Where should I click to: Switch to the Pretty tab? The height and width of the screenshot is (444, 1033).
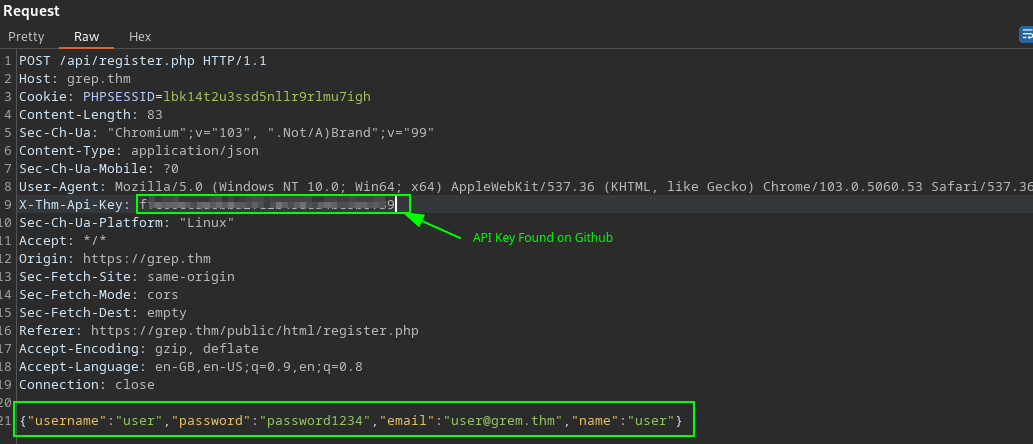(x=26, y=37)
